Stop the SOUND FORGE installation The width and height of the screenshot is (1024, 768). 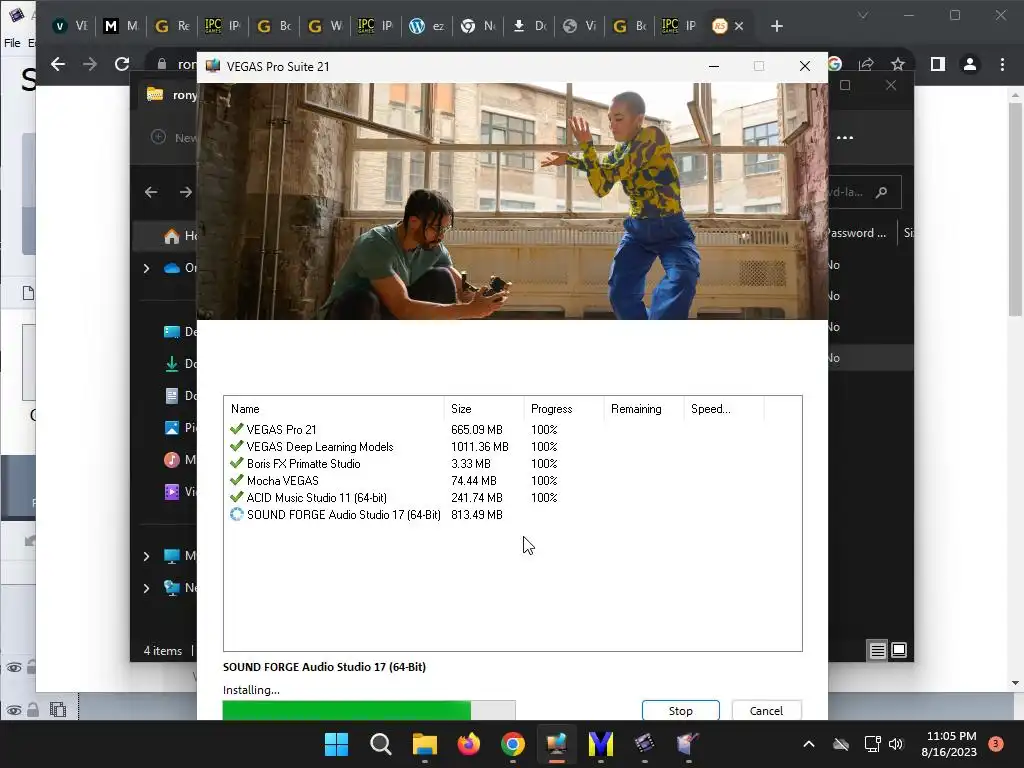(680, 711)
